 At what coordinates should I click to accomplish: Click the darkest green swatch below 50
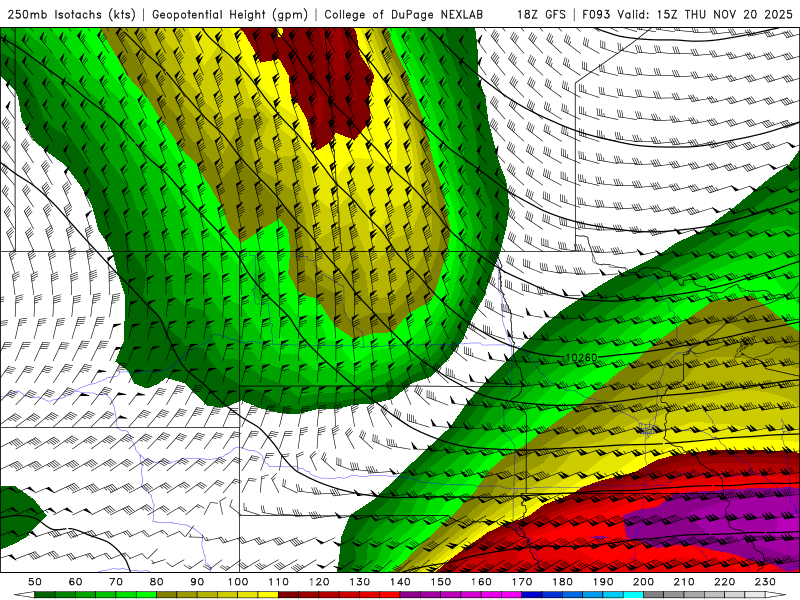45,595
